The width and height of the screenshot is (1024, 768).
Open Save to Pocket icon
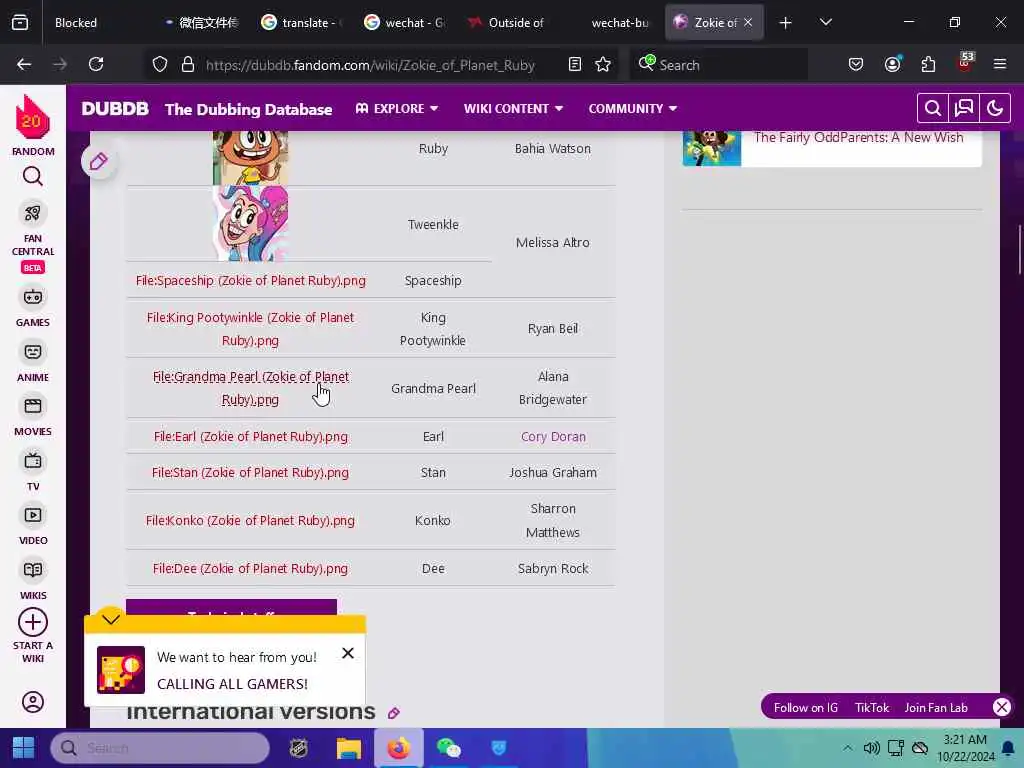856,64
